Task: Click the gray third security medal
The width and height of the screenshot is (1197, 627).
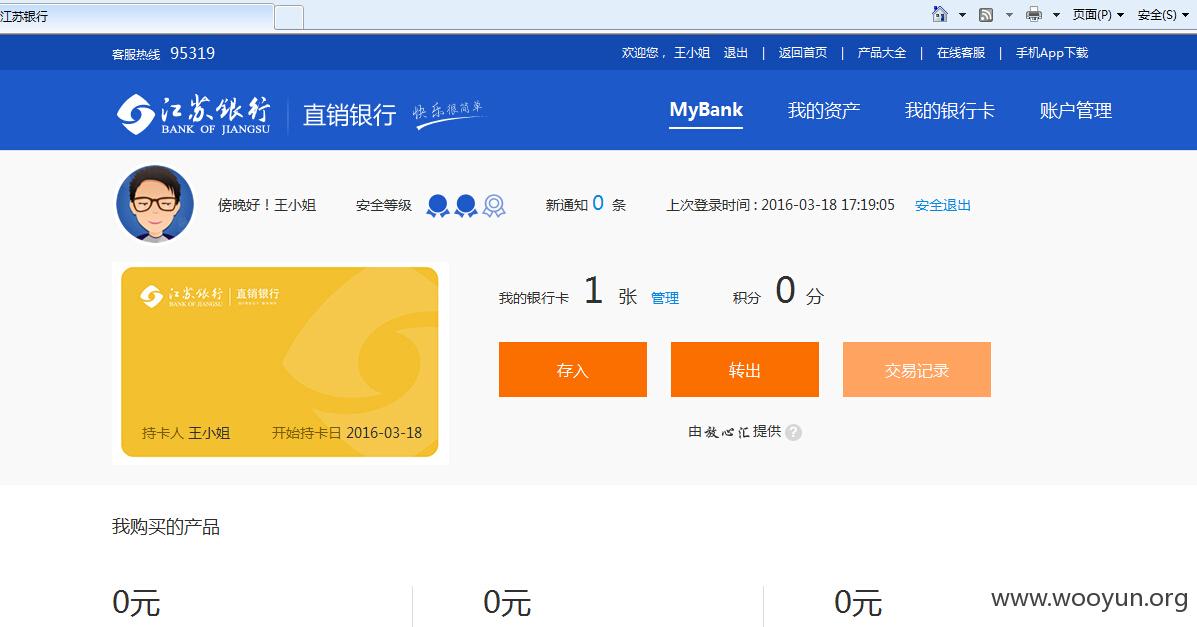Action: point(494,205)
